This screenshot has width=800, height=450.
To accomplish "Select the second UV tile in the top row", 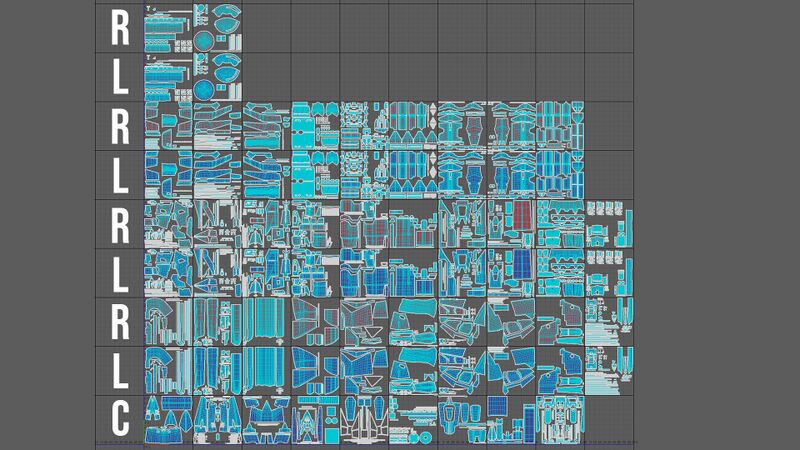I will (x=217, y=27).
